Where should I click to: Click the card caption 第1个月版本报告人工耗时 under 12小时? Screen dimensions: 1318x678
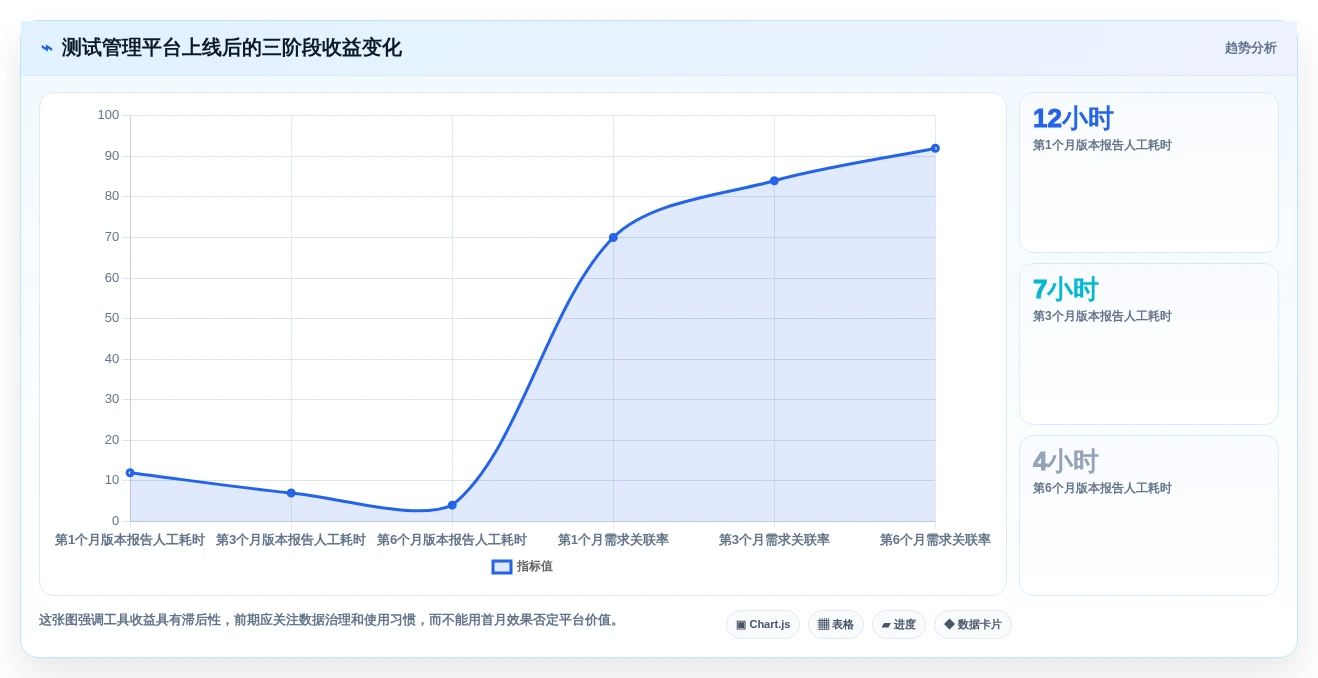click(1102, 145)
